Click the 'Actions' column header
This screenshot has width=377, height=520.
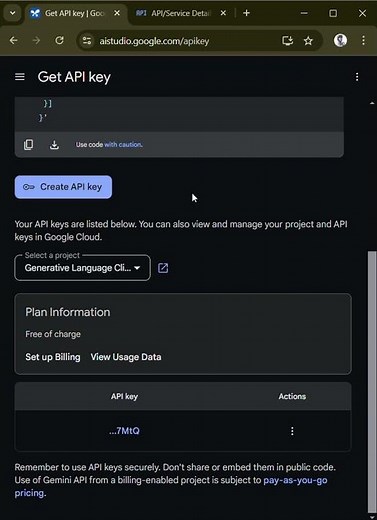(x=292, y=396)
